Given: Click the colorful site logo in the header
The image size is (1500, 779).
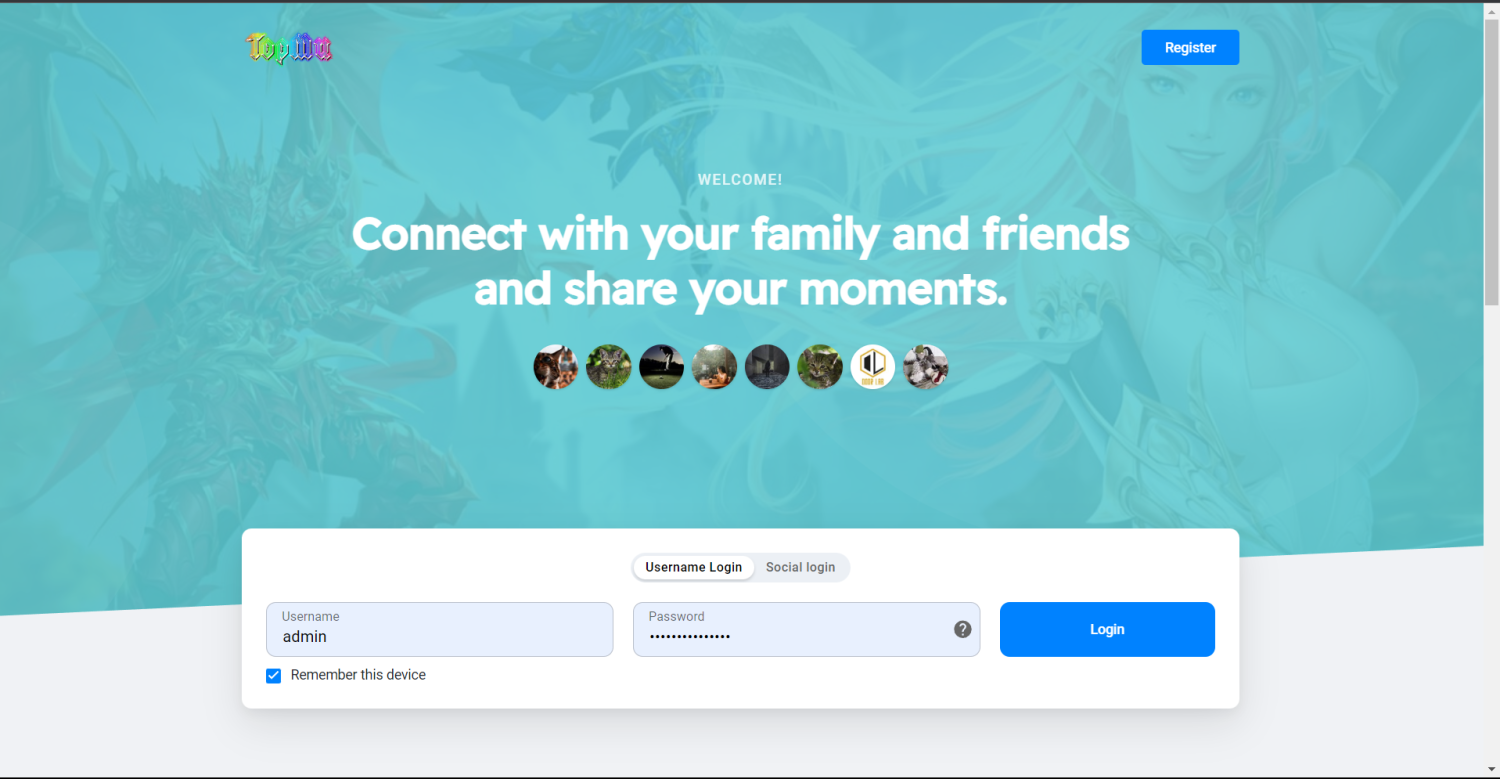Looking at the screenshot, I should click(x=289, y=47).
